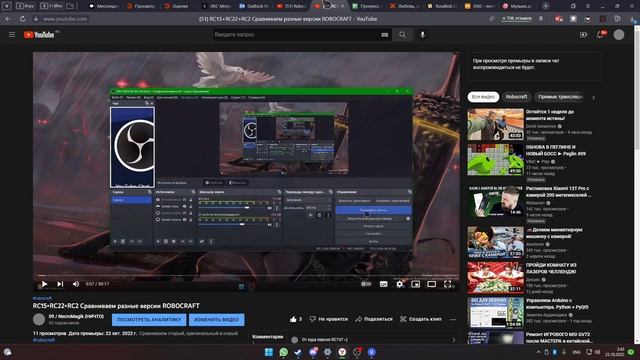Toggle the autoplay switch in player

point(366,284)
